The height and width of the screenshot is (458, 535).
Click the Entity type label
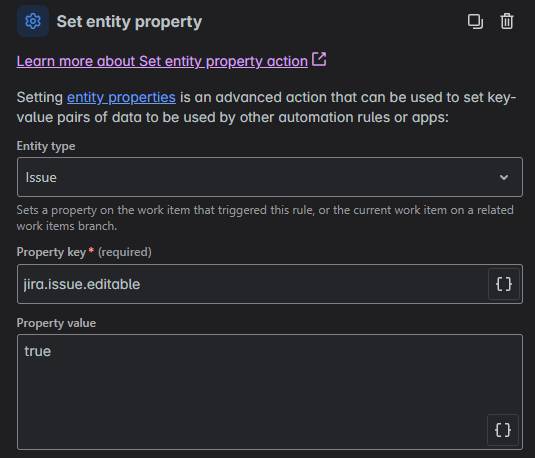tap(46, 146)
